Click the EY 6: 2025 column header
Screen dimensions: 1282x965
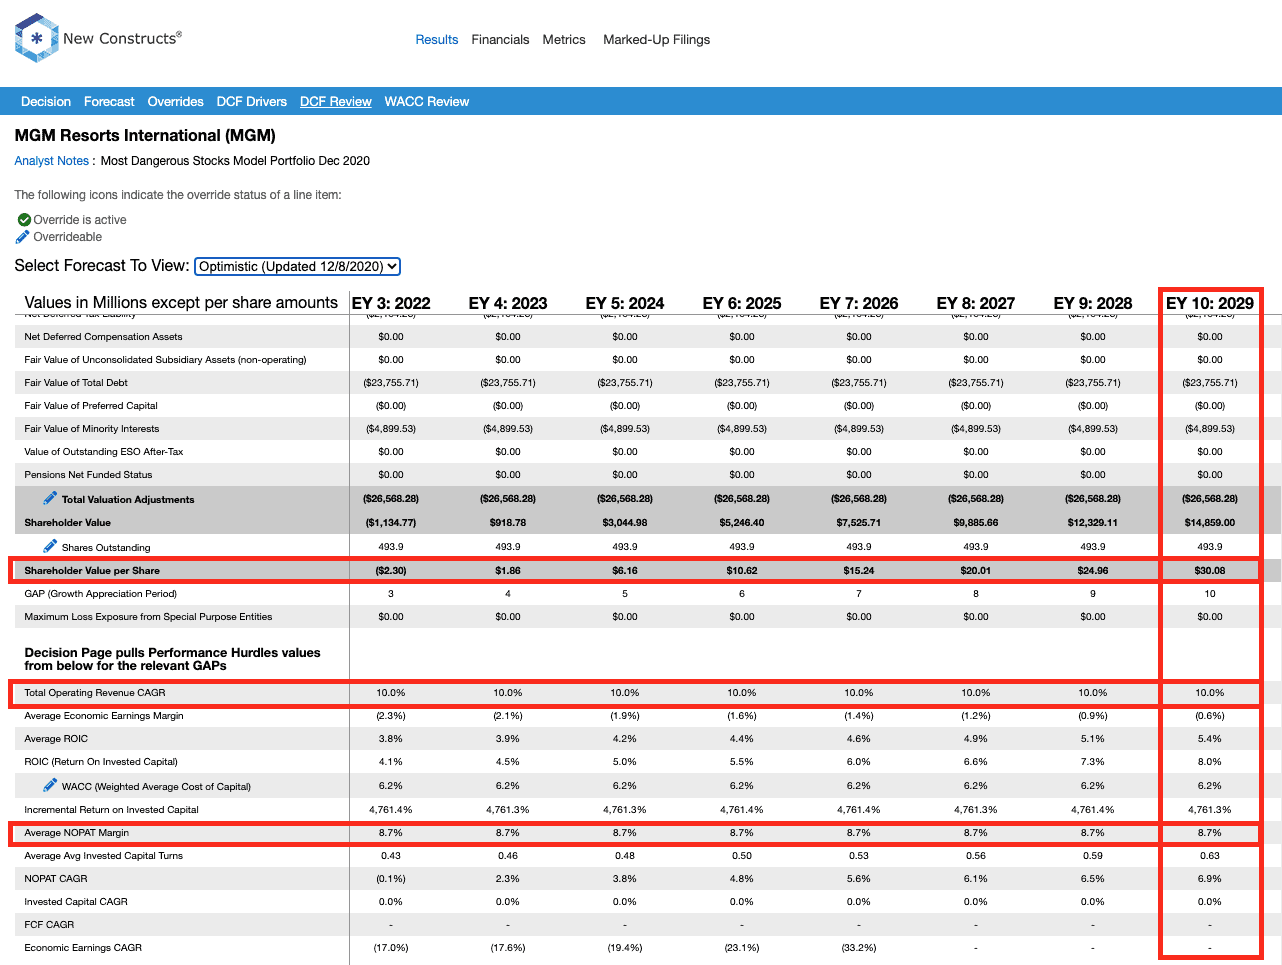(742, 303)
